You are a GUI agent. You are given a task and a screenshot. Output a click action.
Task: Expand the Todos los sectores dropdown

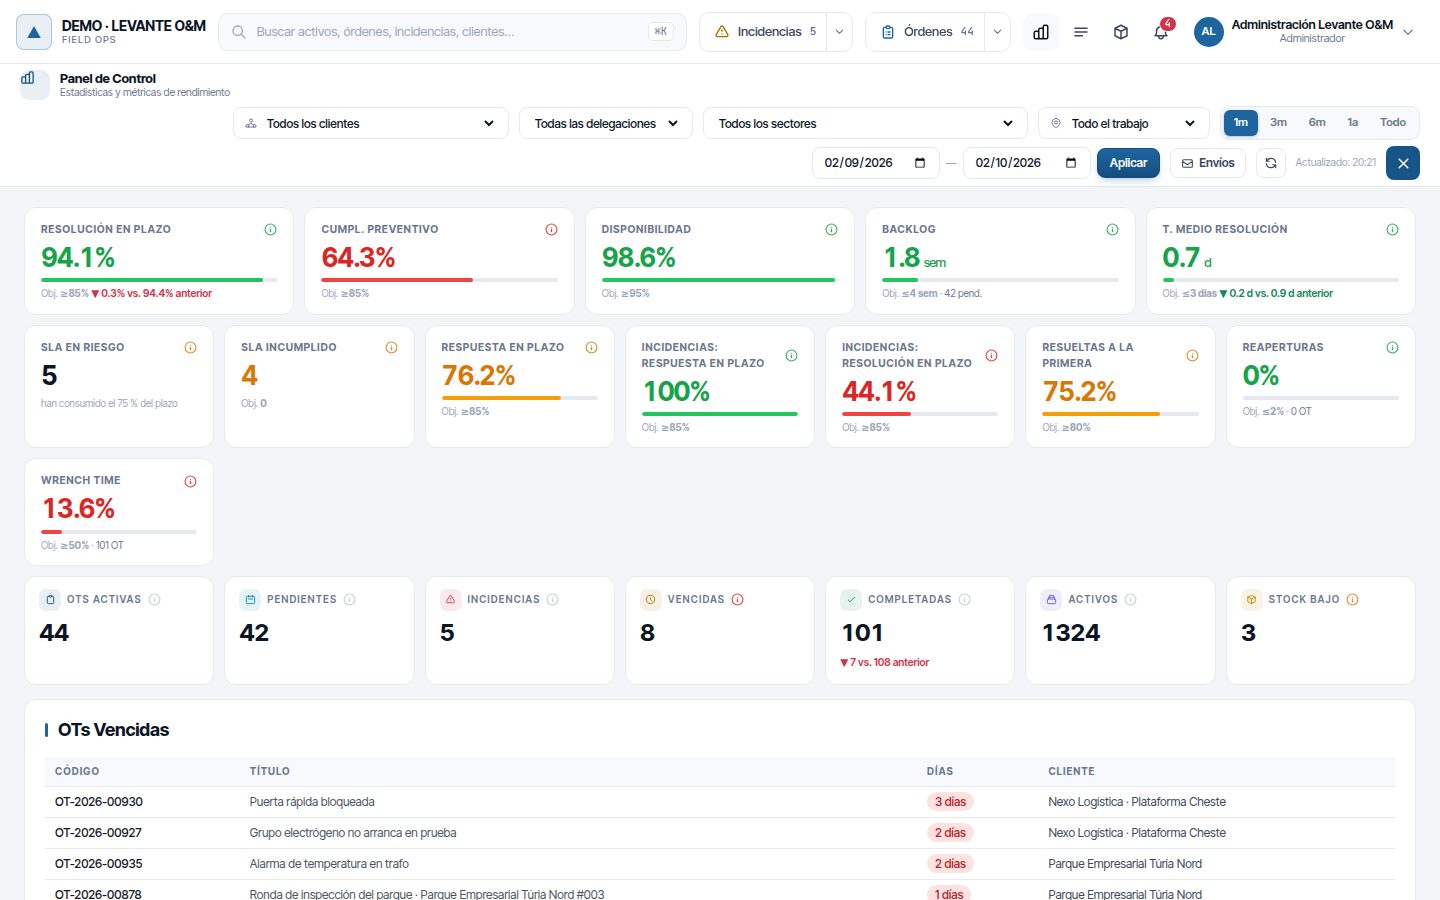tap(866, 123)
